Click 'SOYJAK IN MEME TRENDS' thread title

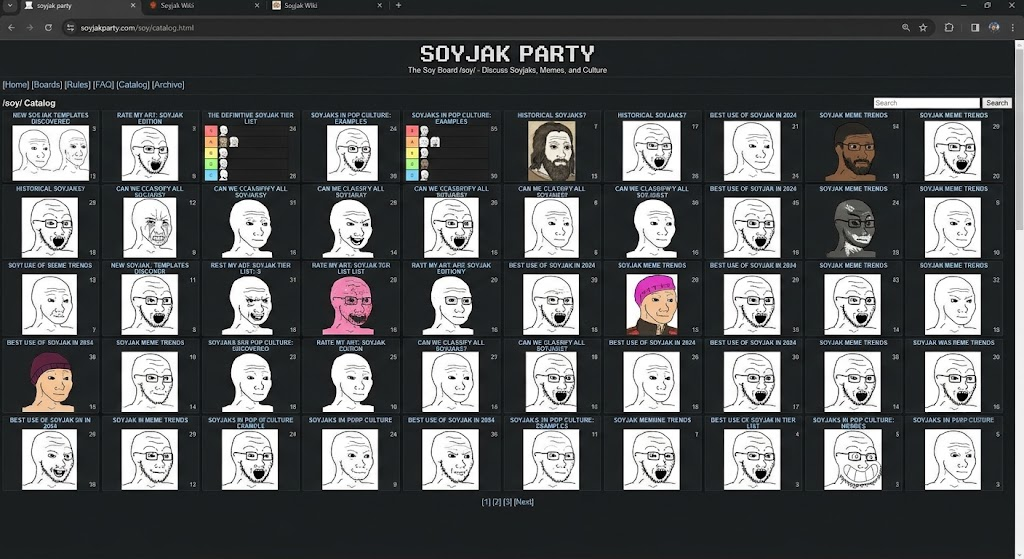(x=150, y=421)
